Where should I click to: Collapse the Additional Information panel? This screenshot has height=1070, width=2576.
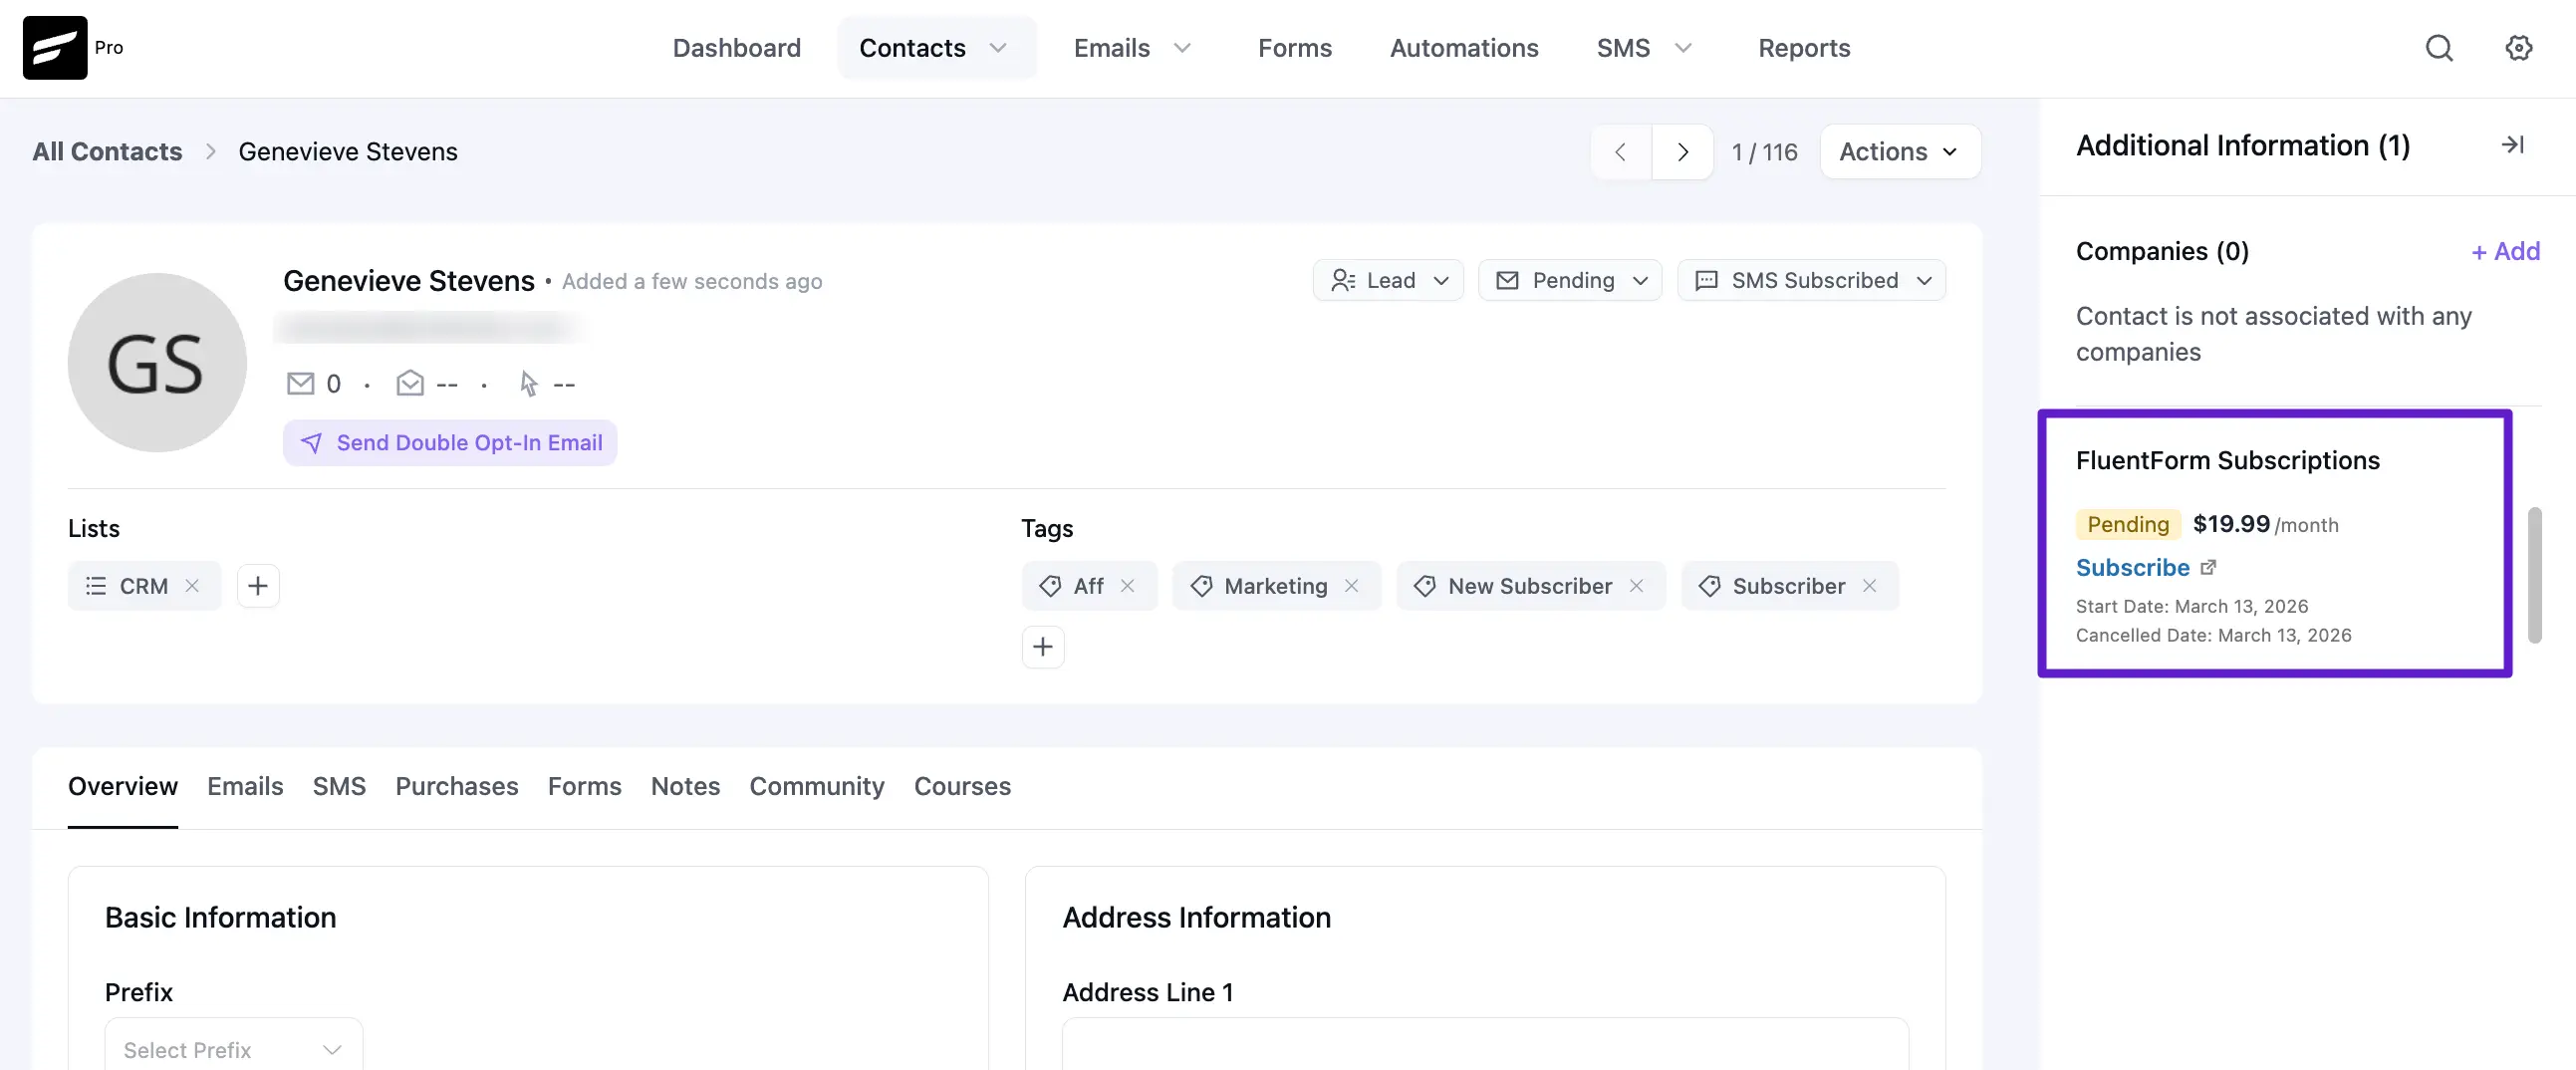pyautogui.click(x=2513, y=145)
